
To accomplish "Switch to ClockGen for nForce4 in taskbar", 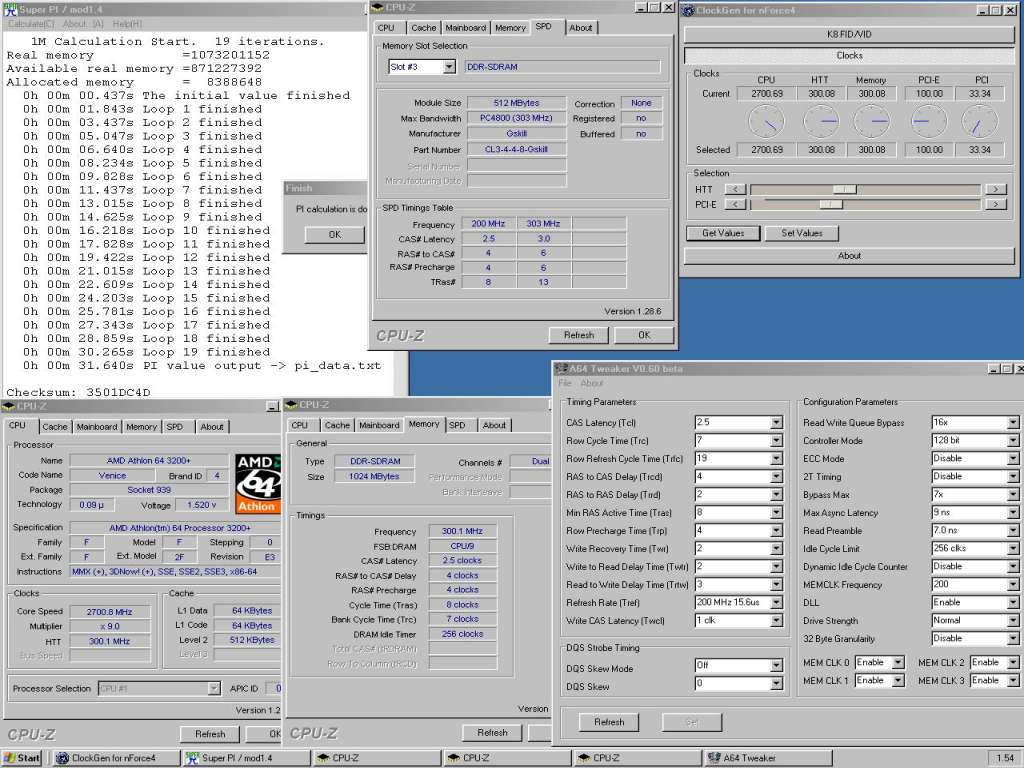I will [116, 758].
